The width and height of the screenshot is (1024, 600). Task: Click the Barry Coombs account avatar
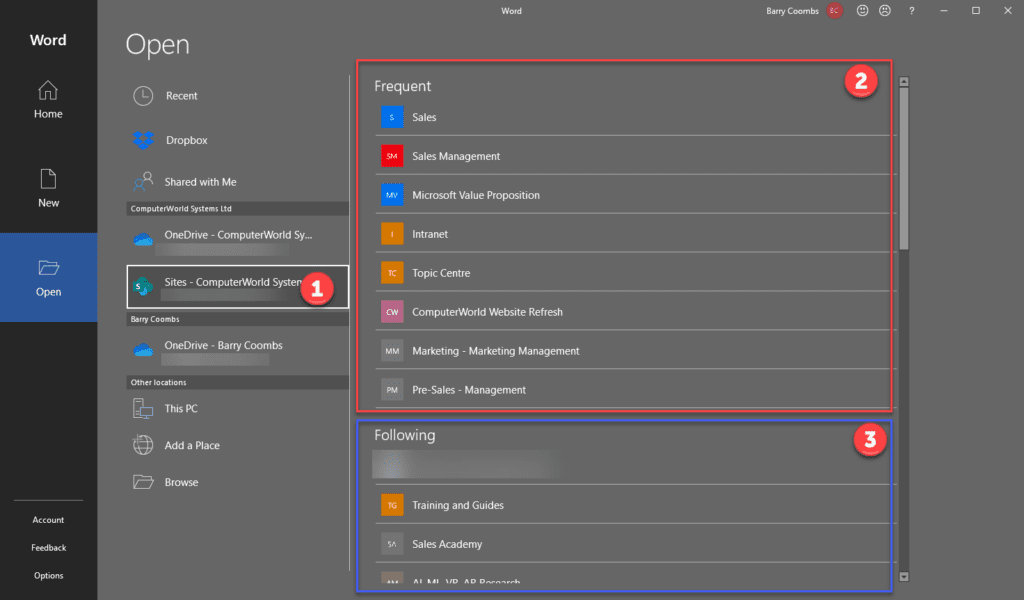click(834, 10)
